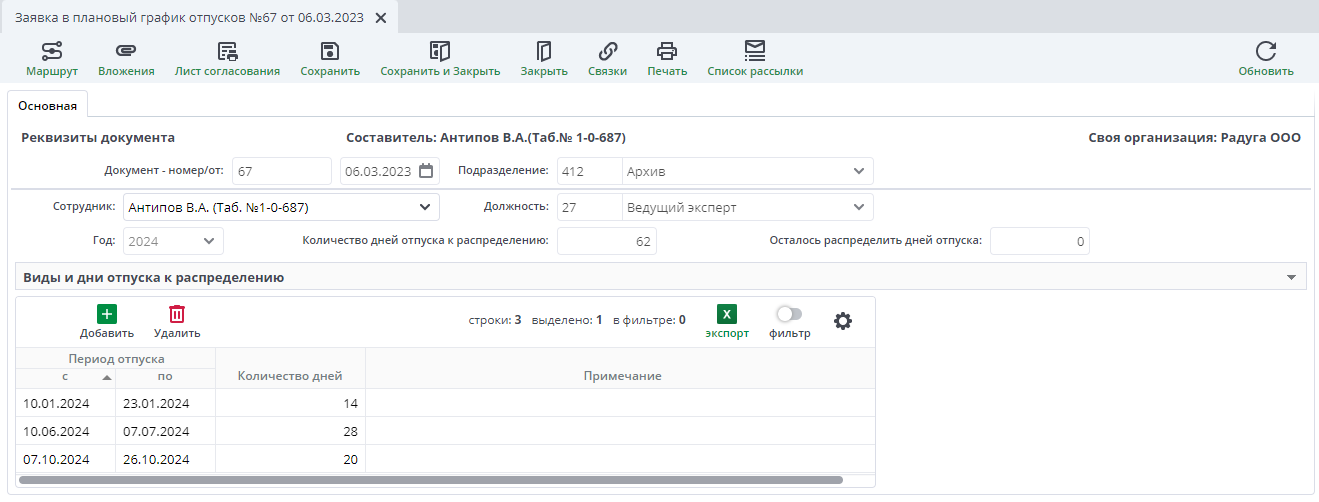Open the Маршрут route tool
Image resolution: width=1319 pixels, height=502 pixels.
coord(52,59)
